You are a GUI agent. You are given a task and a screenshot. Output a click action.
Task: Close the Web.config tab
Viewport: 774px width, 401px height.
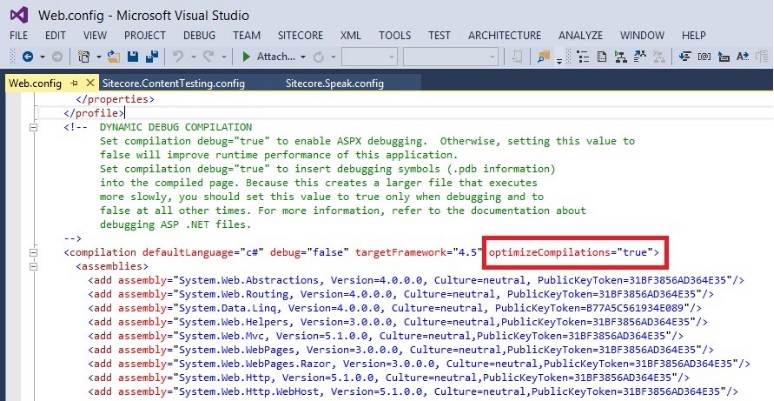(90, 83)
